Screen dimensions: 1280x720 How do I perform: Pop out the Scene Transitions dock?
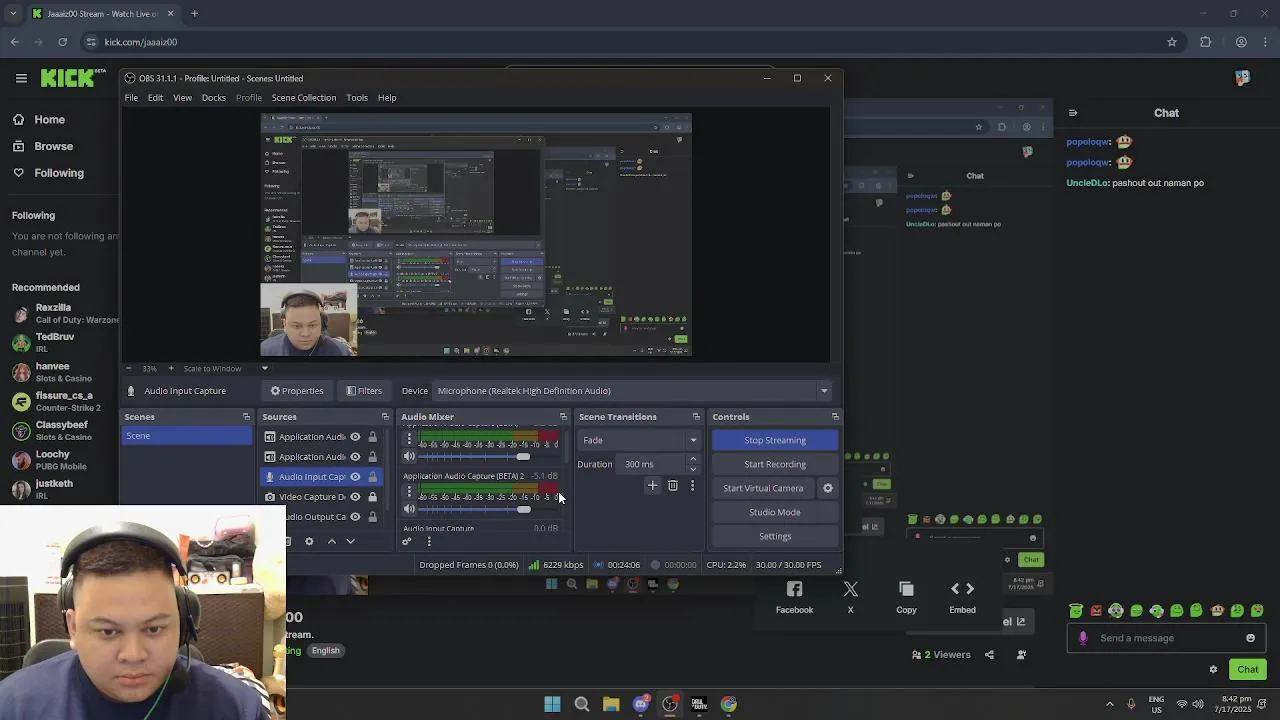pyautogui.click(x=696, y=417)
